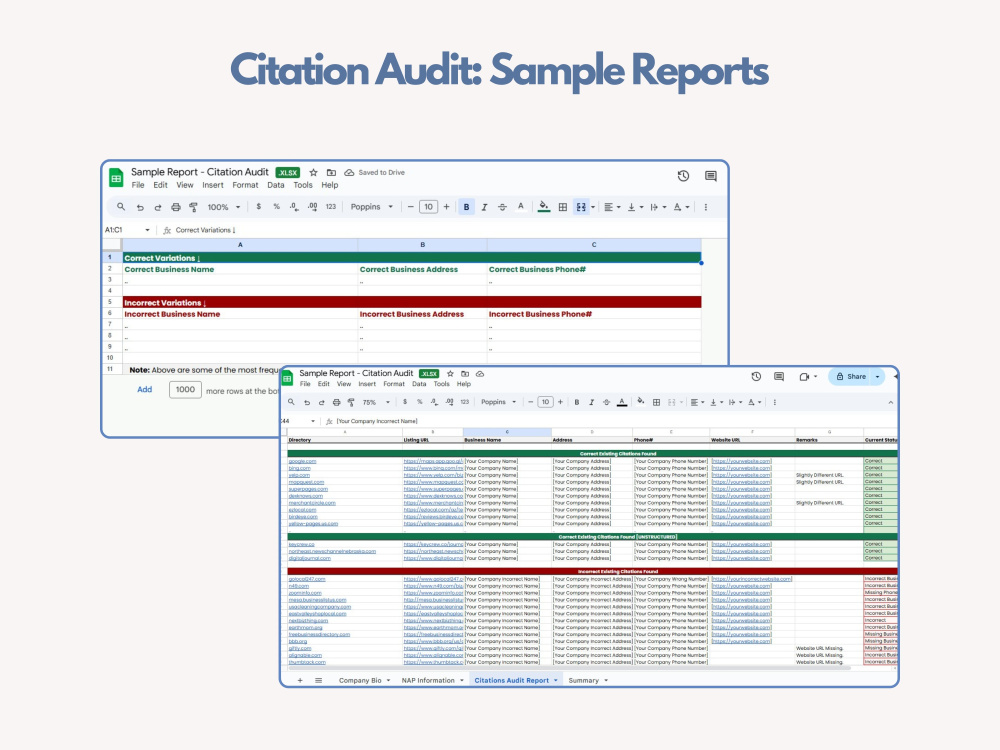Toggle strikethrough in the front window toolbar
This screenshot has width=1000, height=750.
tap(606, 402)
